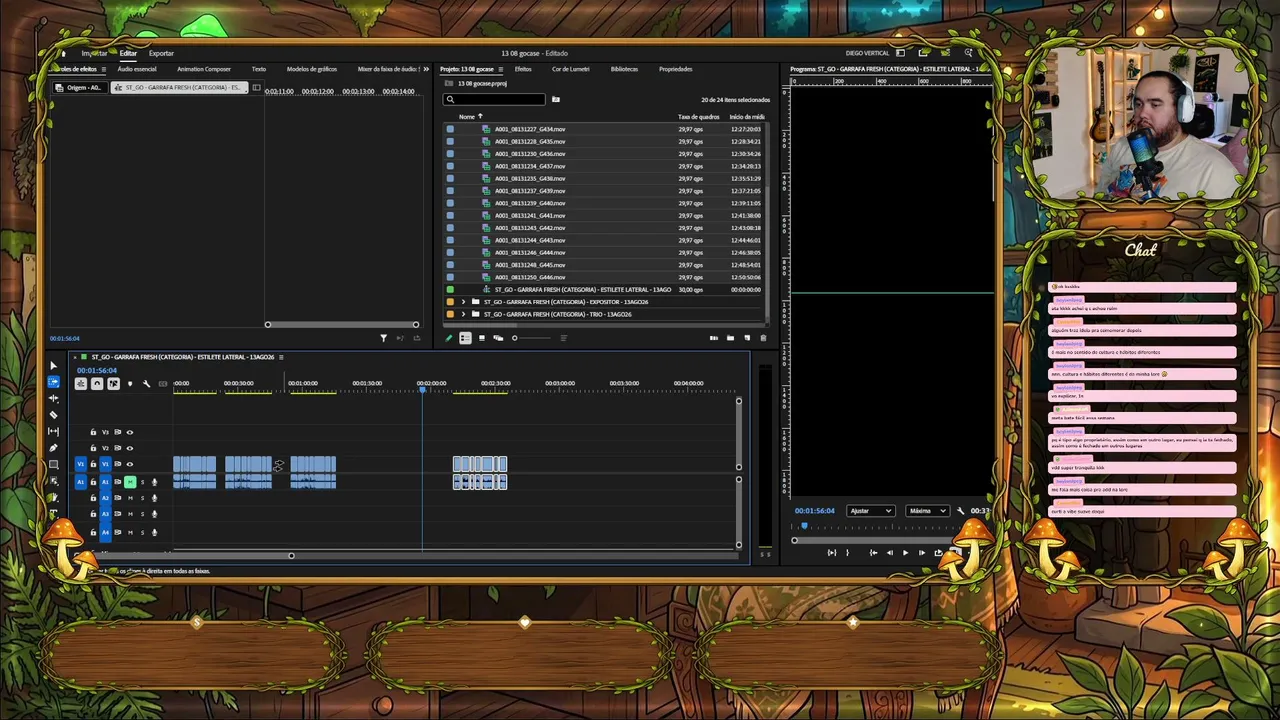The height and width of the screenshot is (720, 1280).
Task: Click New Item icon in Project panel
Action: [x=747, y=338]
